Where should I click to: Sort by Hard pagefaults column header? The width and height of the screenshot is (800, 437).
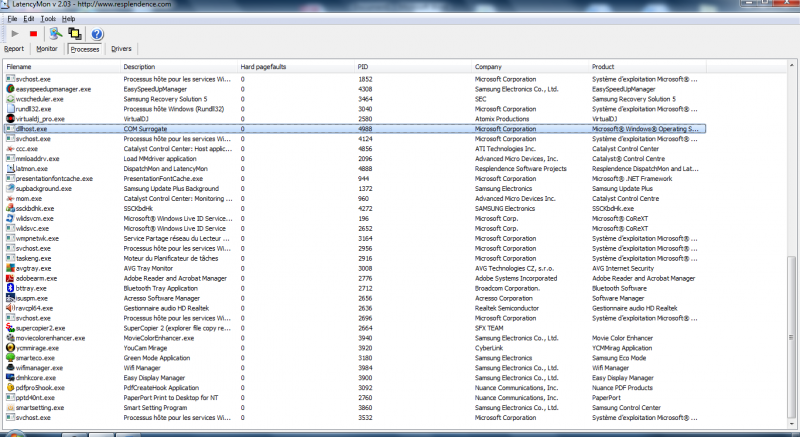point(296,67)
